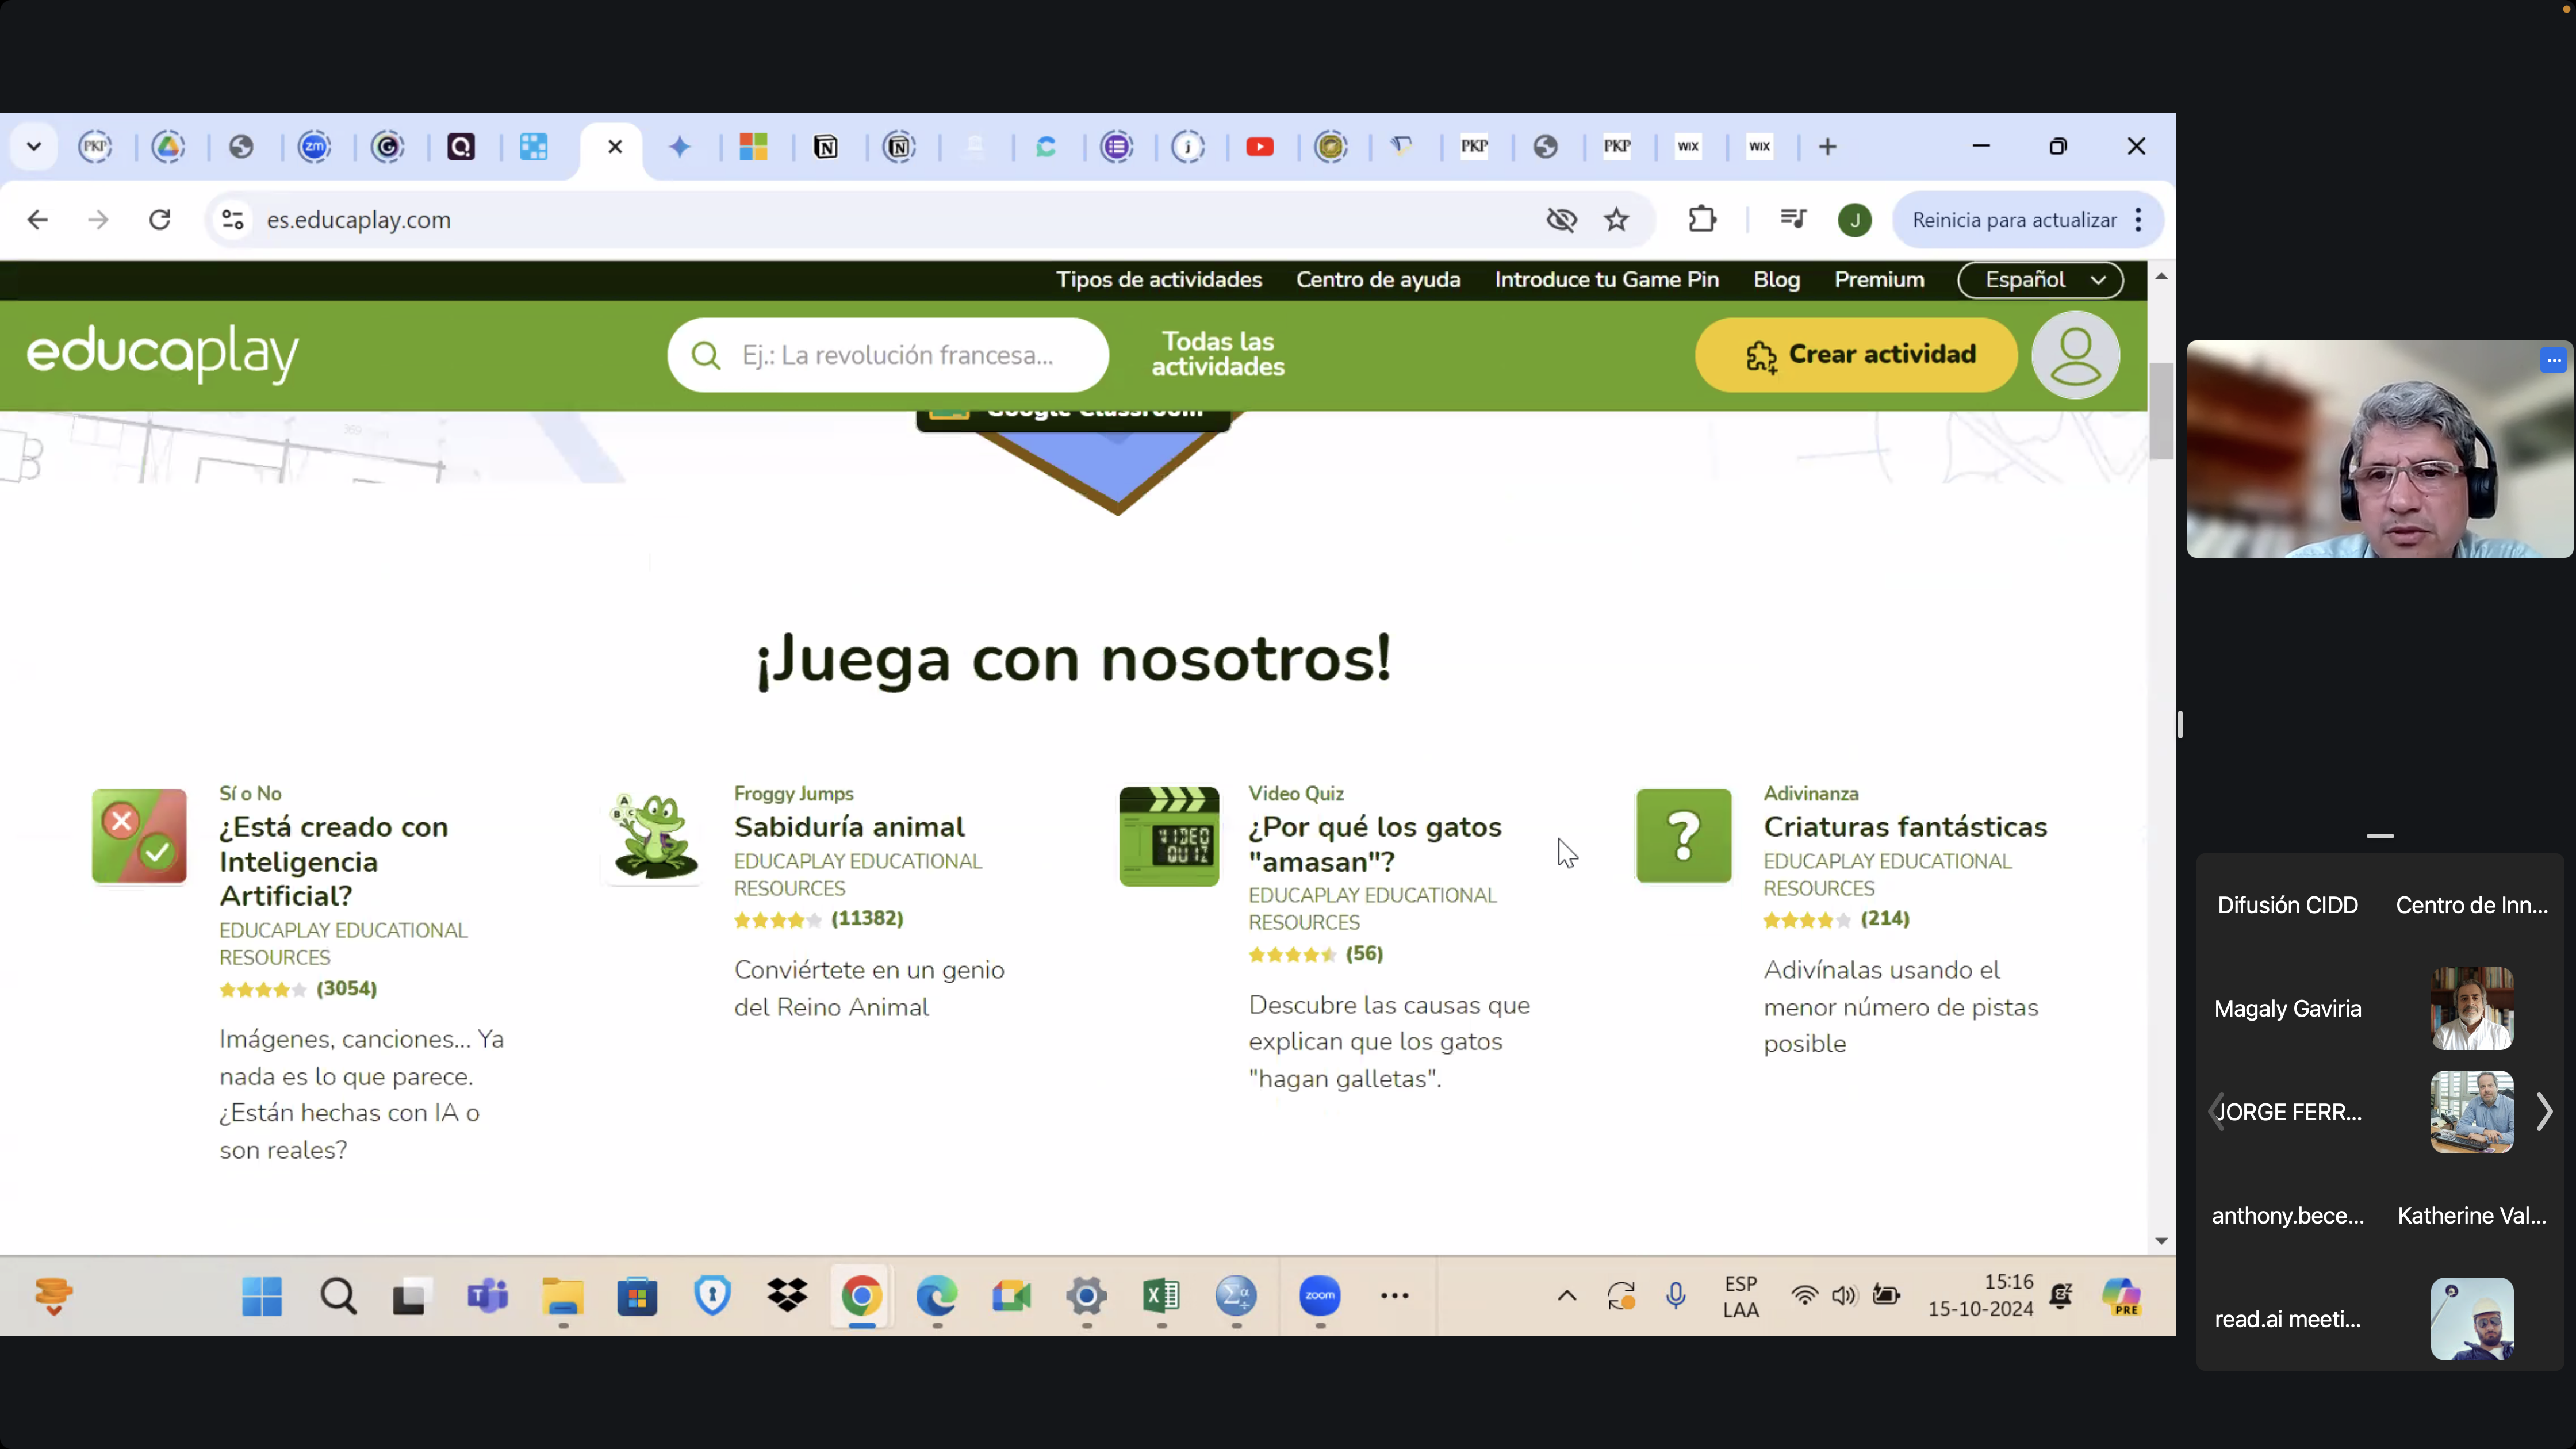The width and height of the screenshot is (2576, 1449).
Task: Open the browser extensions puzzle icon
Action: click(x=1702, y=220)
